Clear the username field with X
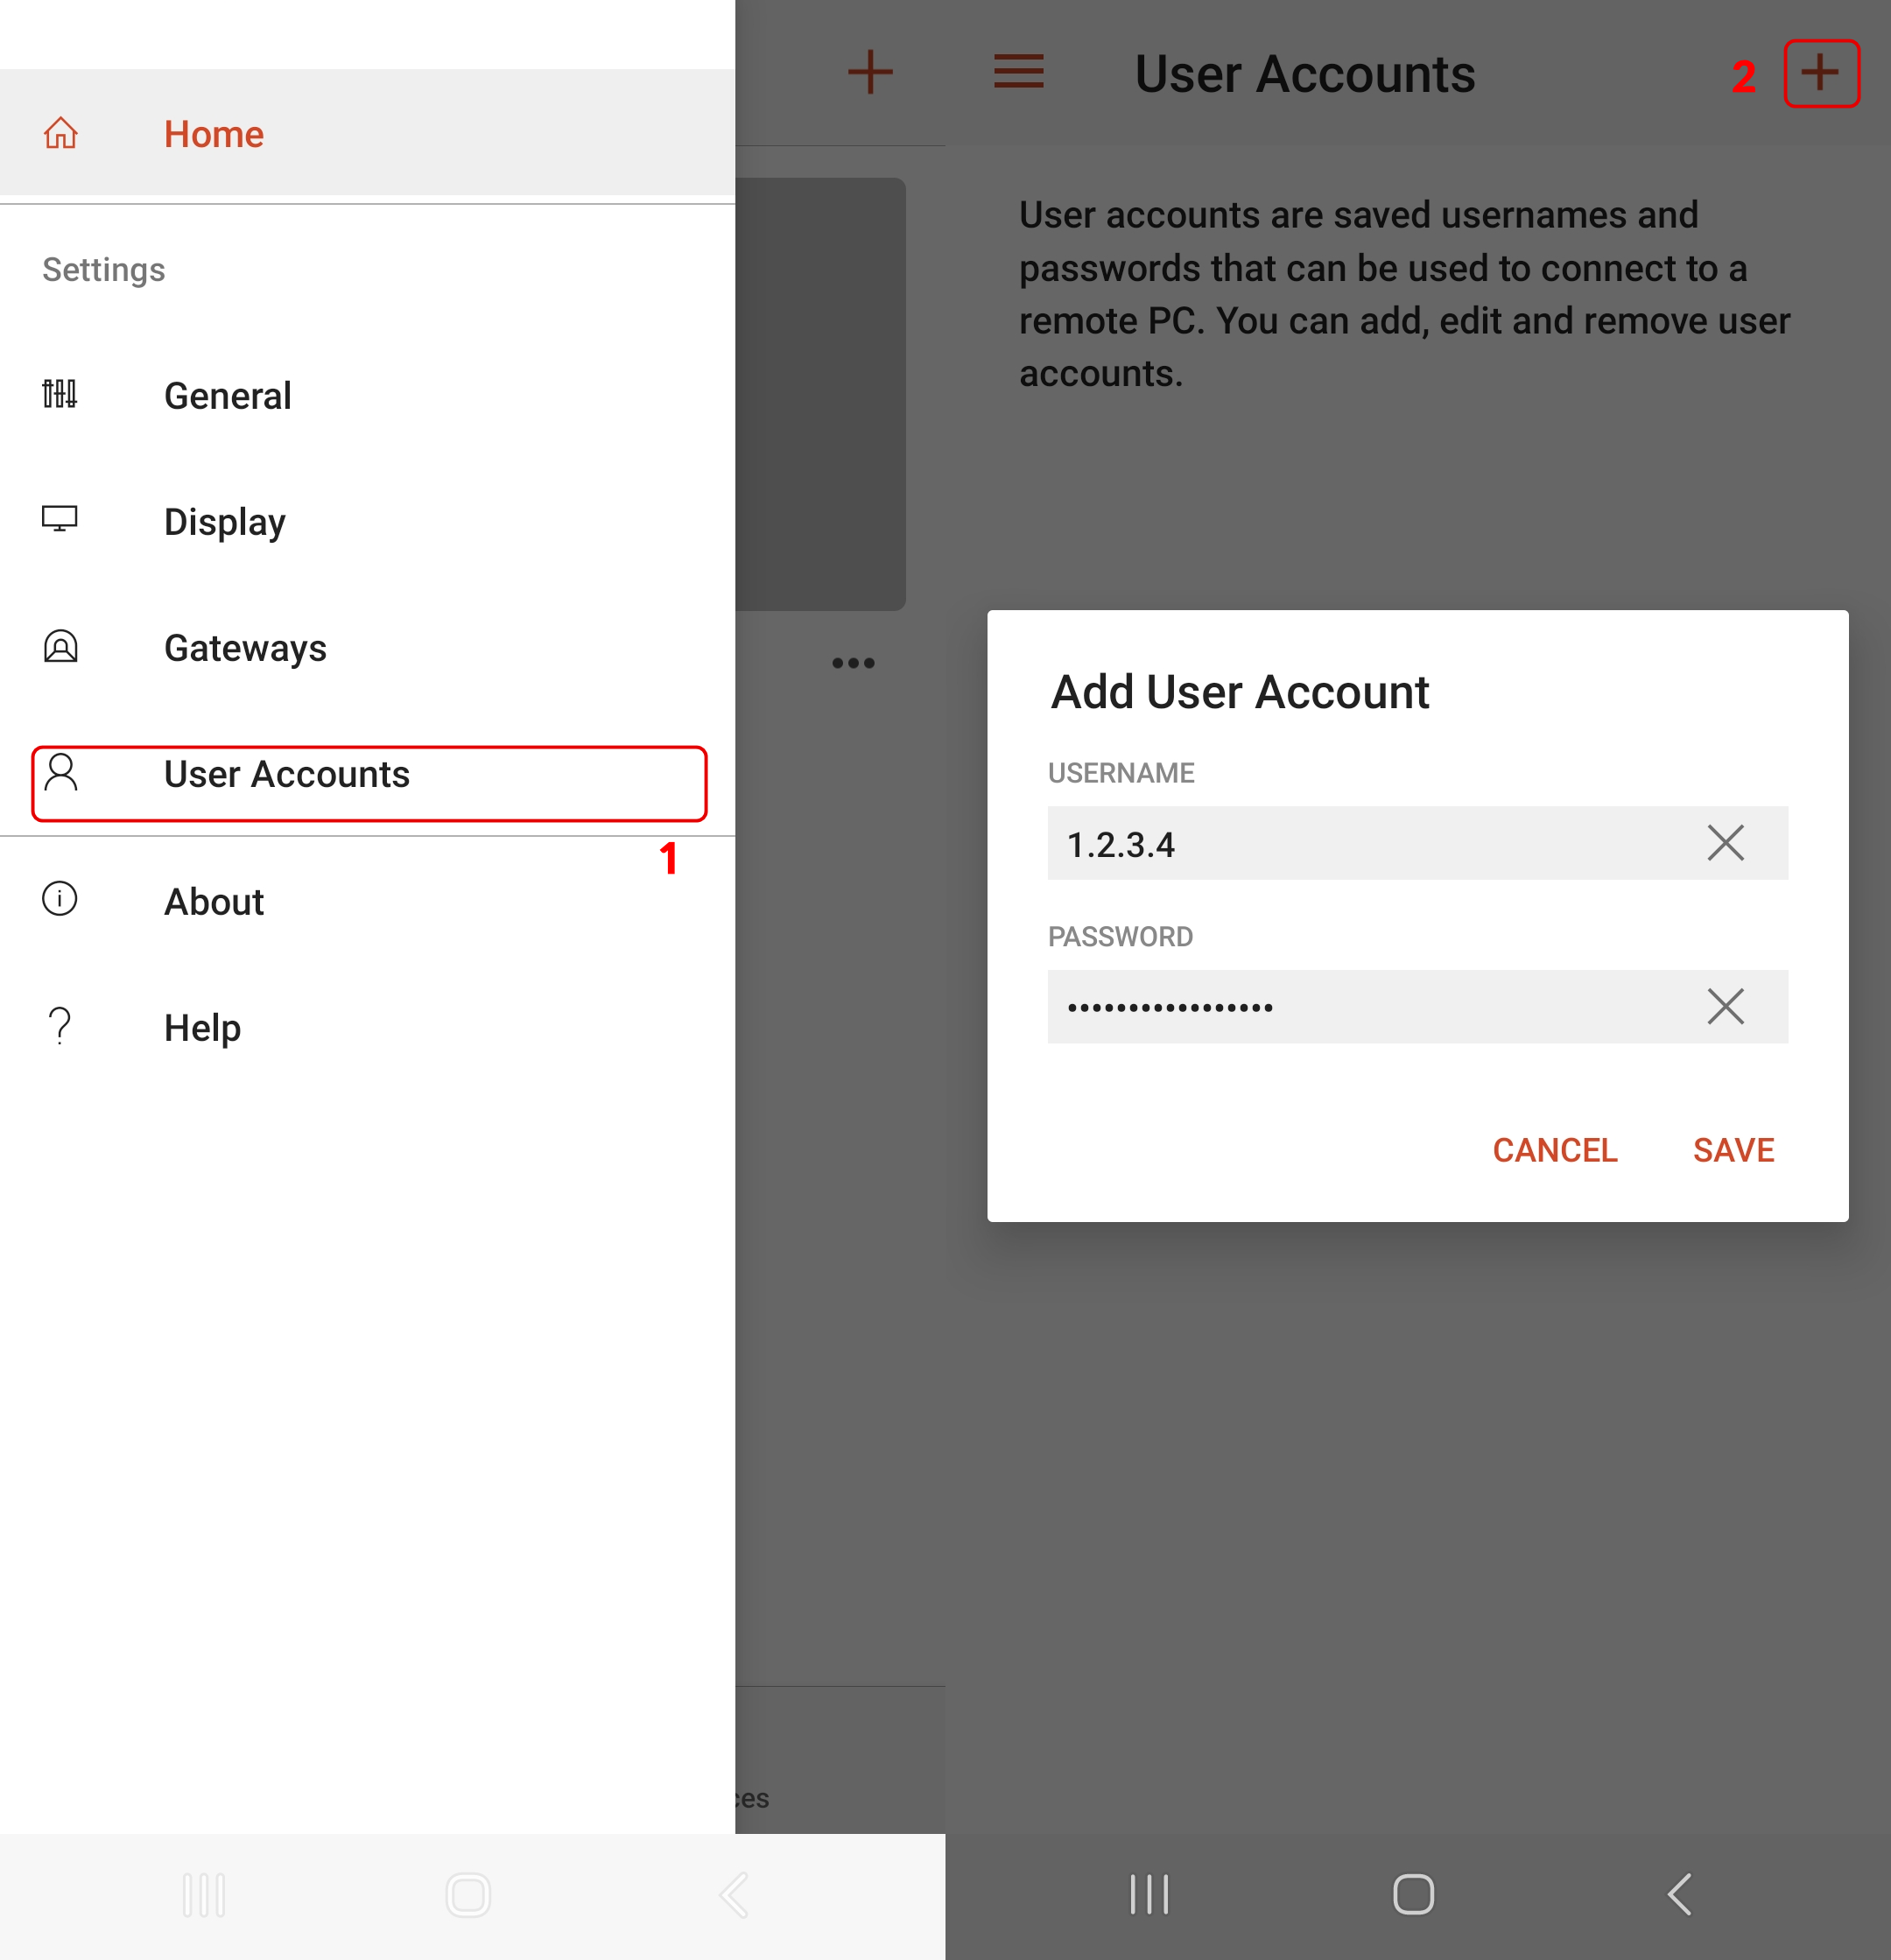The image size is (1891, 1960). (1725, 843)
